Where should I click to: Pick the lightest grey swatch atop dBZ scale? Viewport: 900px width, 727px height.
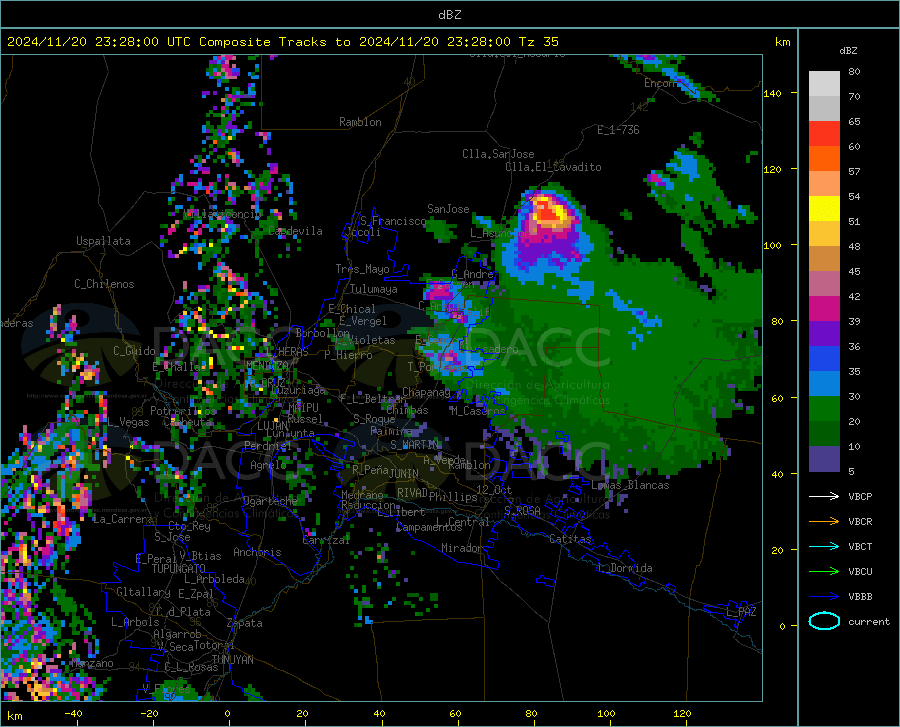[x=824, y=84]
